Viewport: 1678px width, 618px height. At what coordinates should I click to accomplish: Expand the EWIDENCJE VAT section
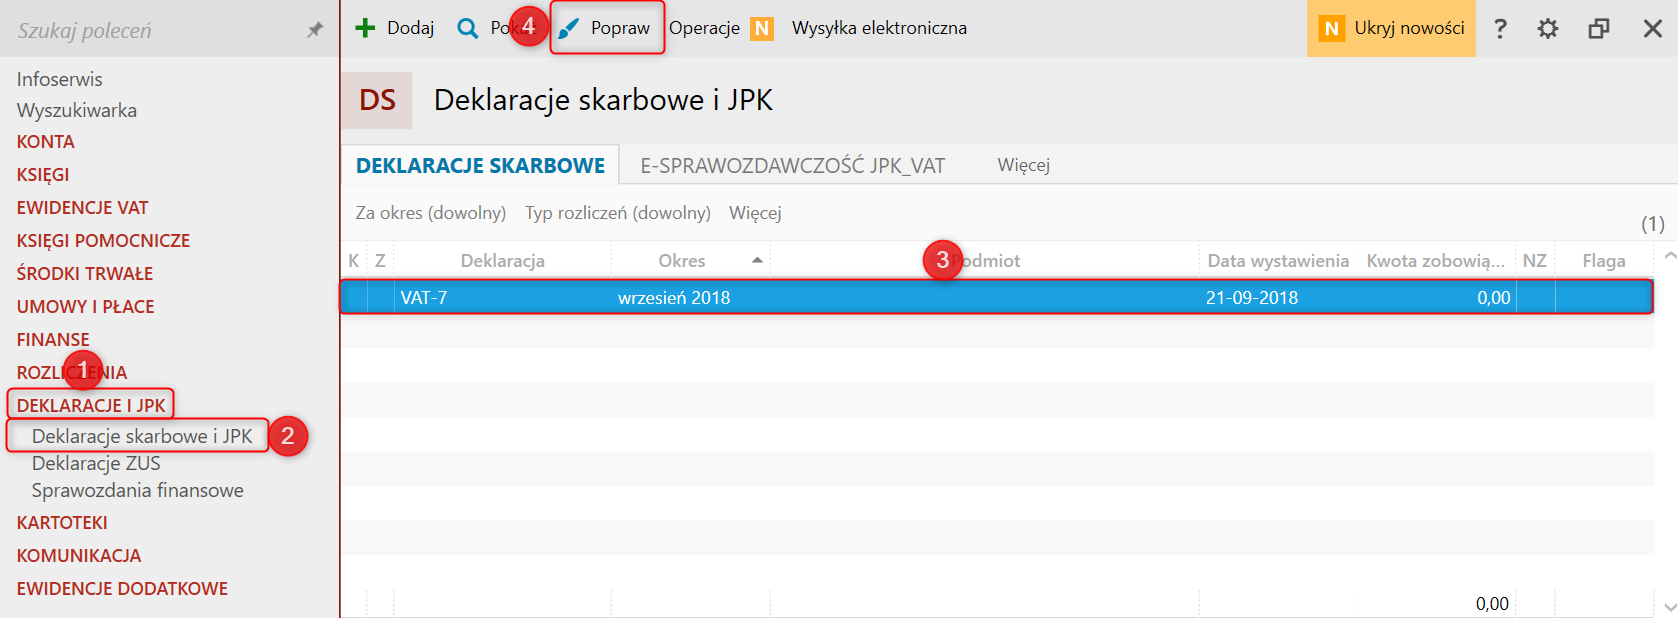click(x=82, y=208)
